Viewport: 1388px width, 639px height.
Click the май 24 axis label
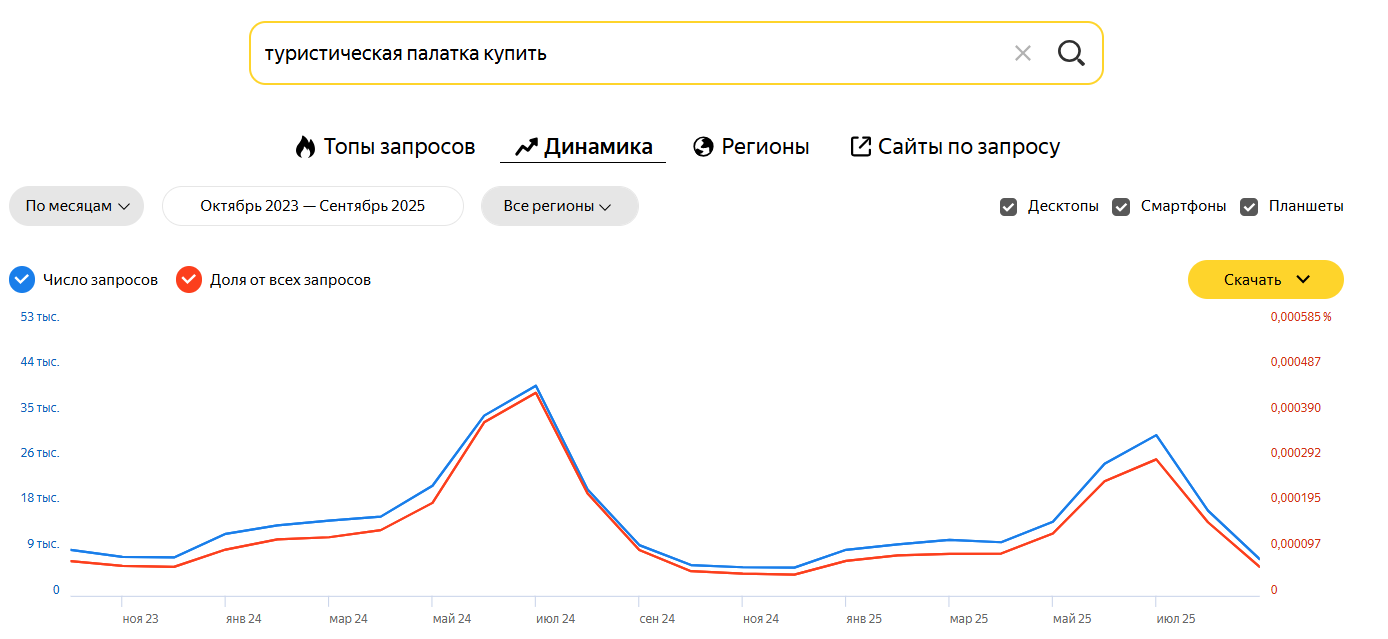pyautogui.click(x=452, y=619)
